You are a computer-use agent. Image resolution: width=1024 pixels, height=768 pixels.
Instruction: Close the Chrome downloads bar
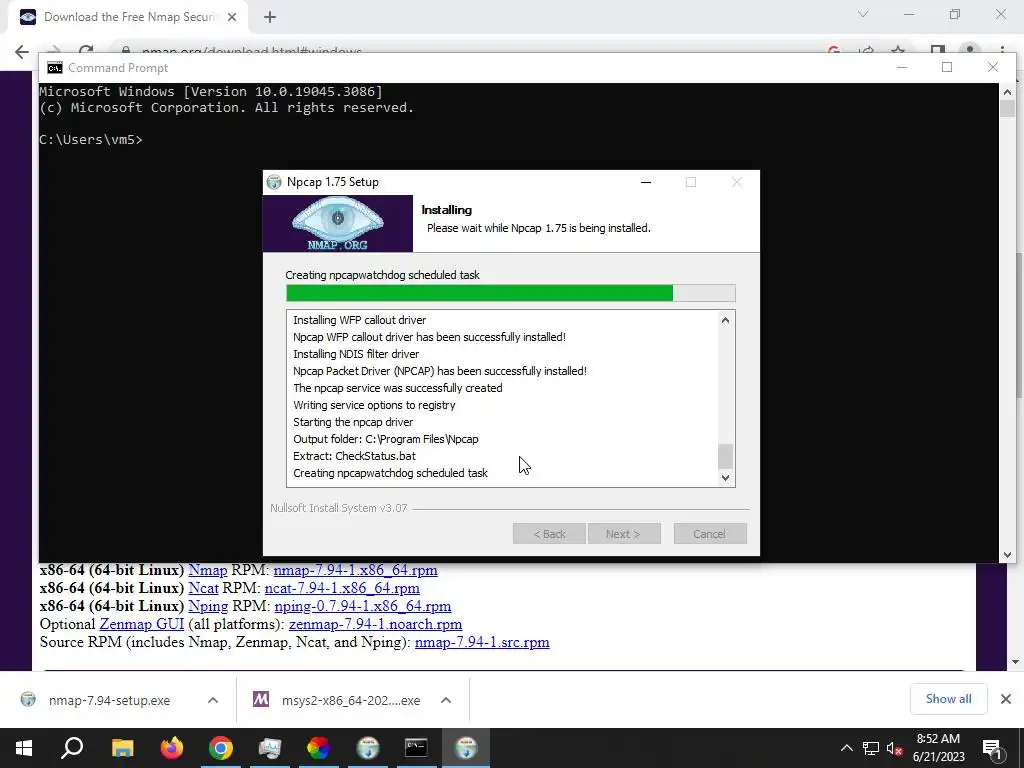[x=1006, y=699]
